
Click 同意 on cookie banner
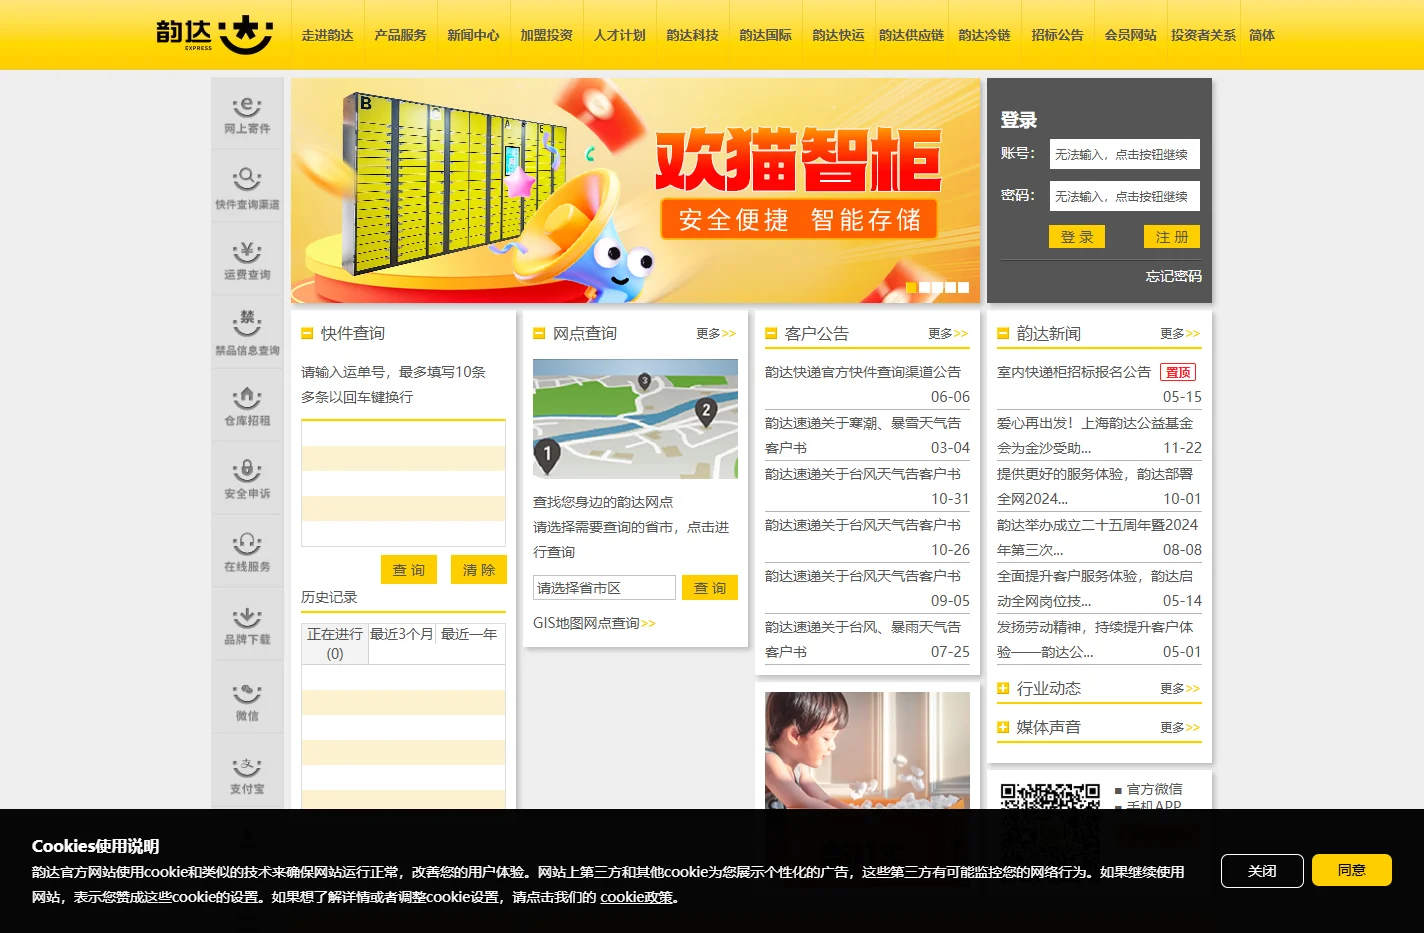coord(1352,870)
